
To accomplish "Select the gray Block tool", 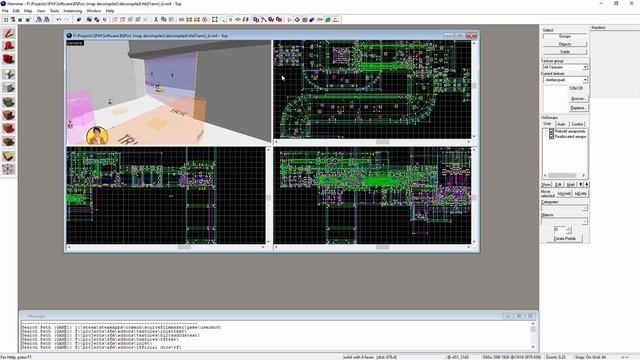I will (9, 88).
